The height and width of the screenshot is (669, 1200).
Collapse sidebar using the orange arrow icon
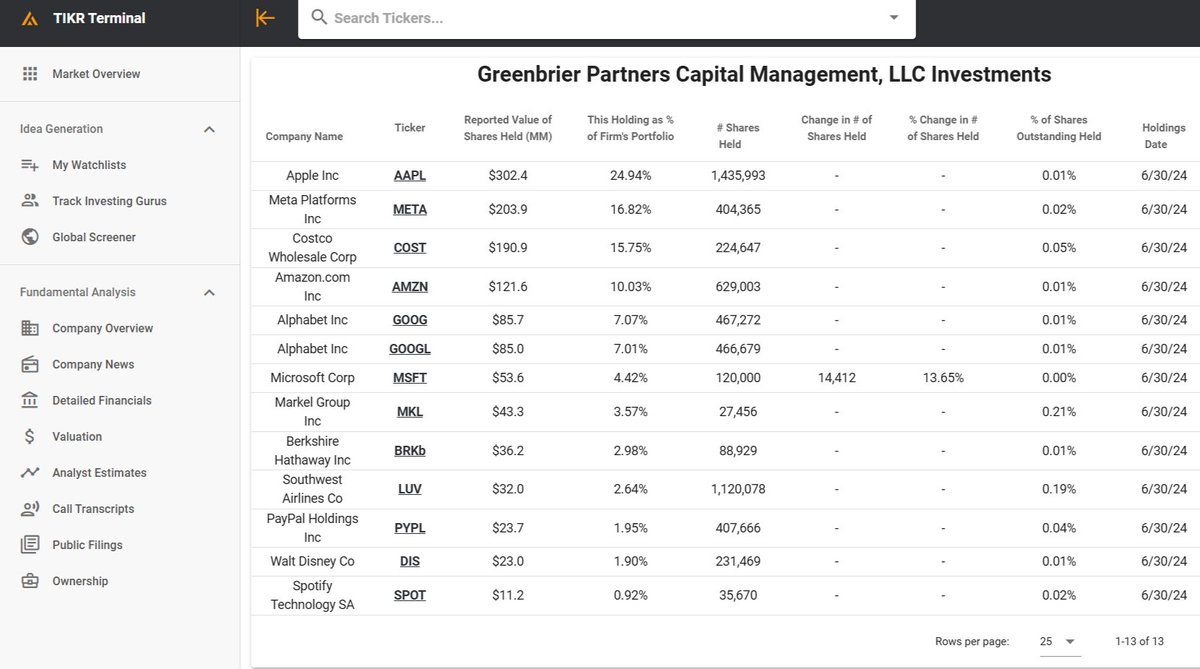pos(265,18)
